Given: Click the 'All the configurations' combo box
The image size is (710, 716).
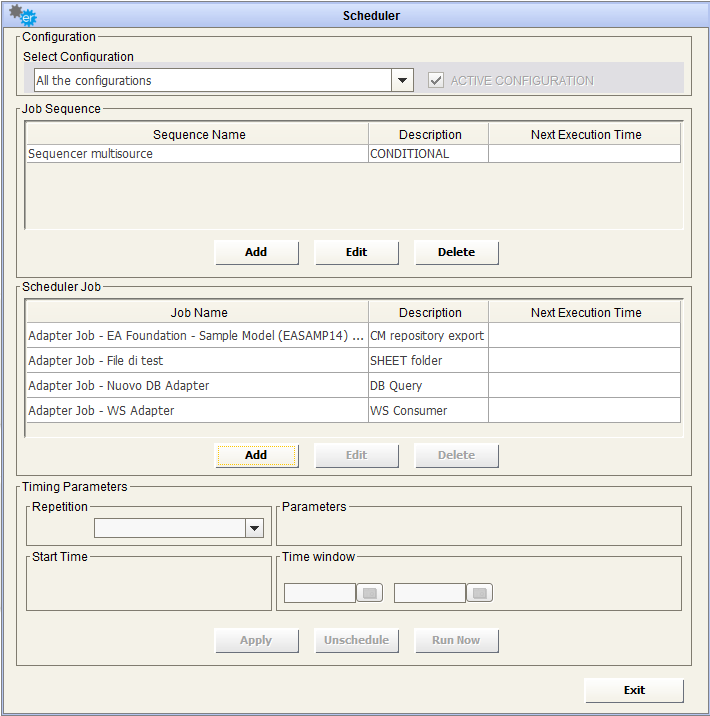Looking at the screenshot, I should (x=210, y=81).
